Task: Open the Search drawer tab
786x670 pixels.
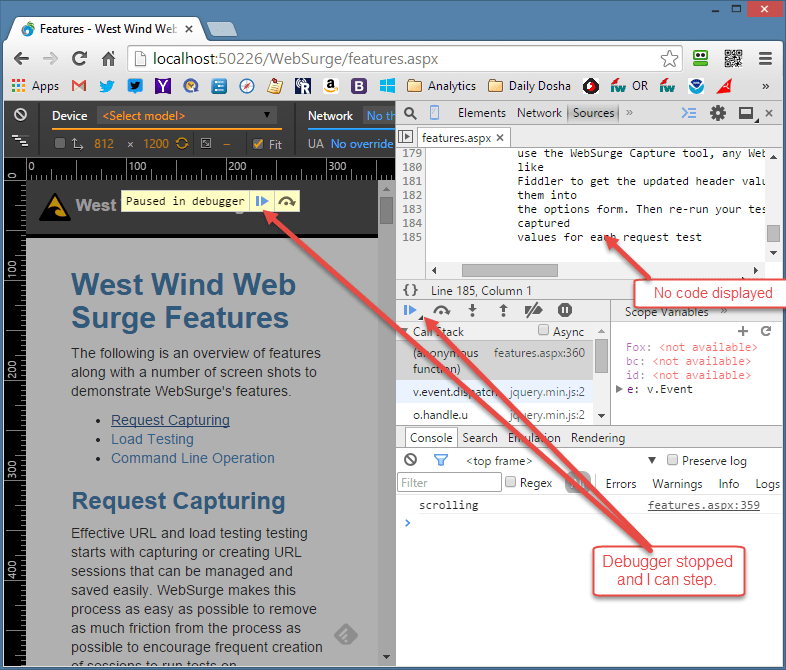Action: [x=480, y=437]
